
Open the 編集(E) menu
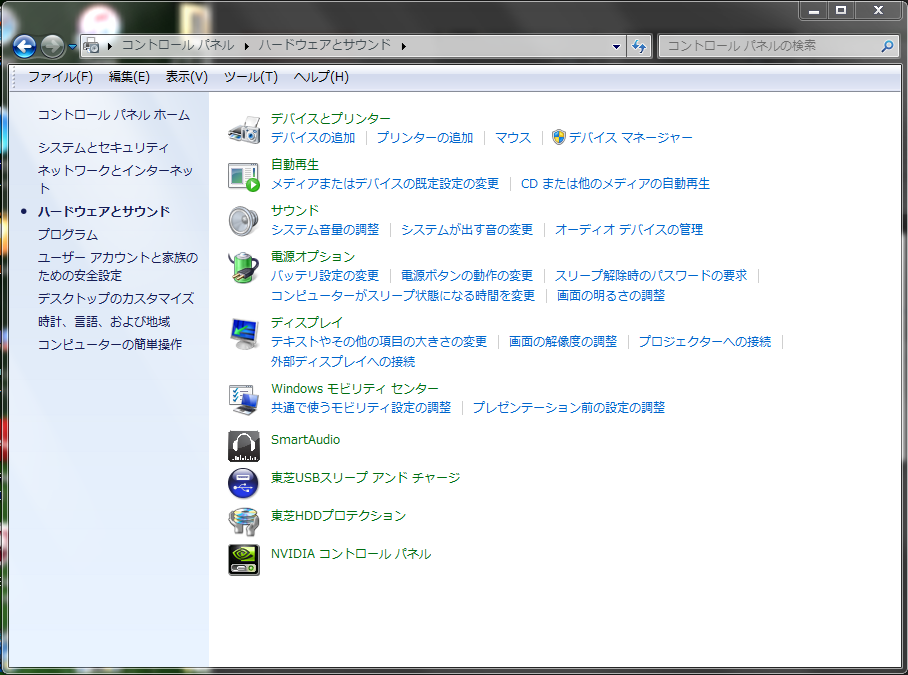129,77
